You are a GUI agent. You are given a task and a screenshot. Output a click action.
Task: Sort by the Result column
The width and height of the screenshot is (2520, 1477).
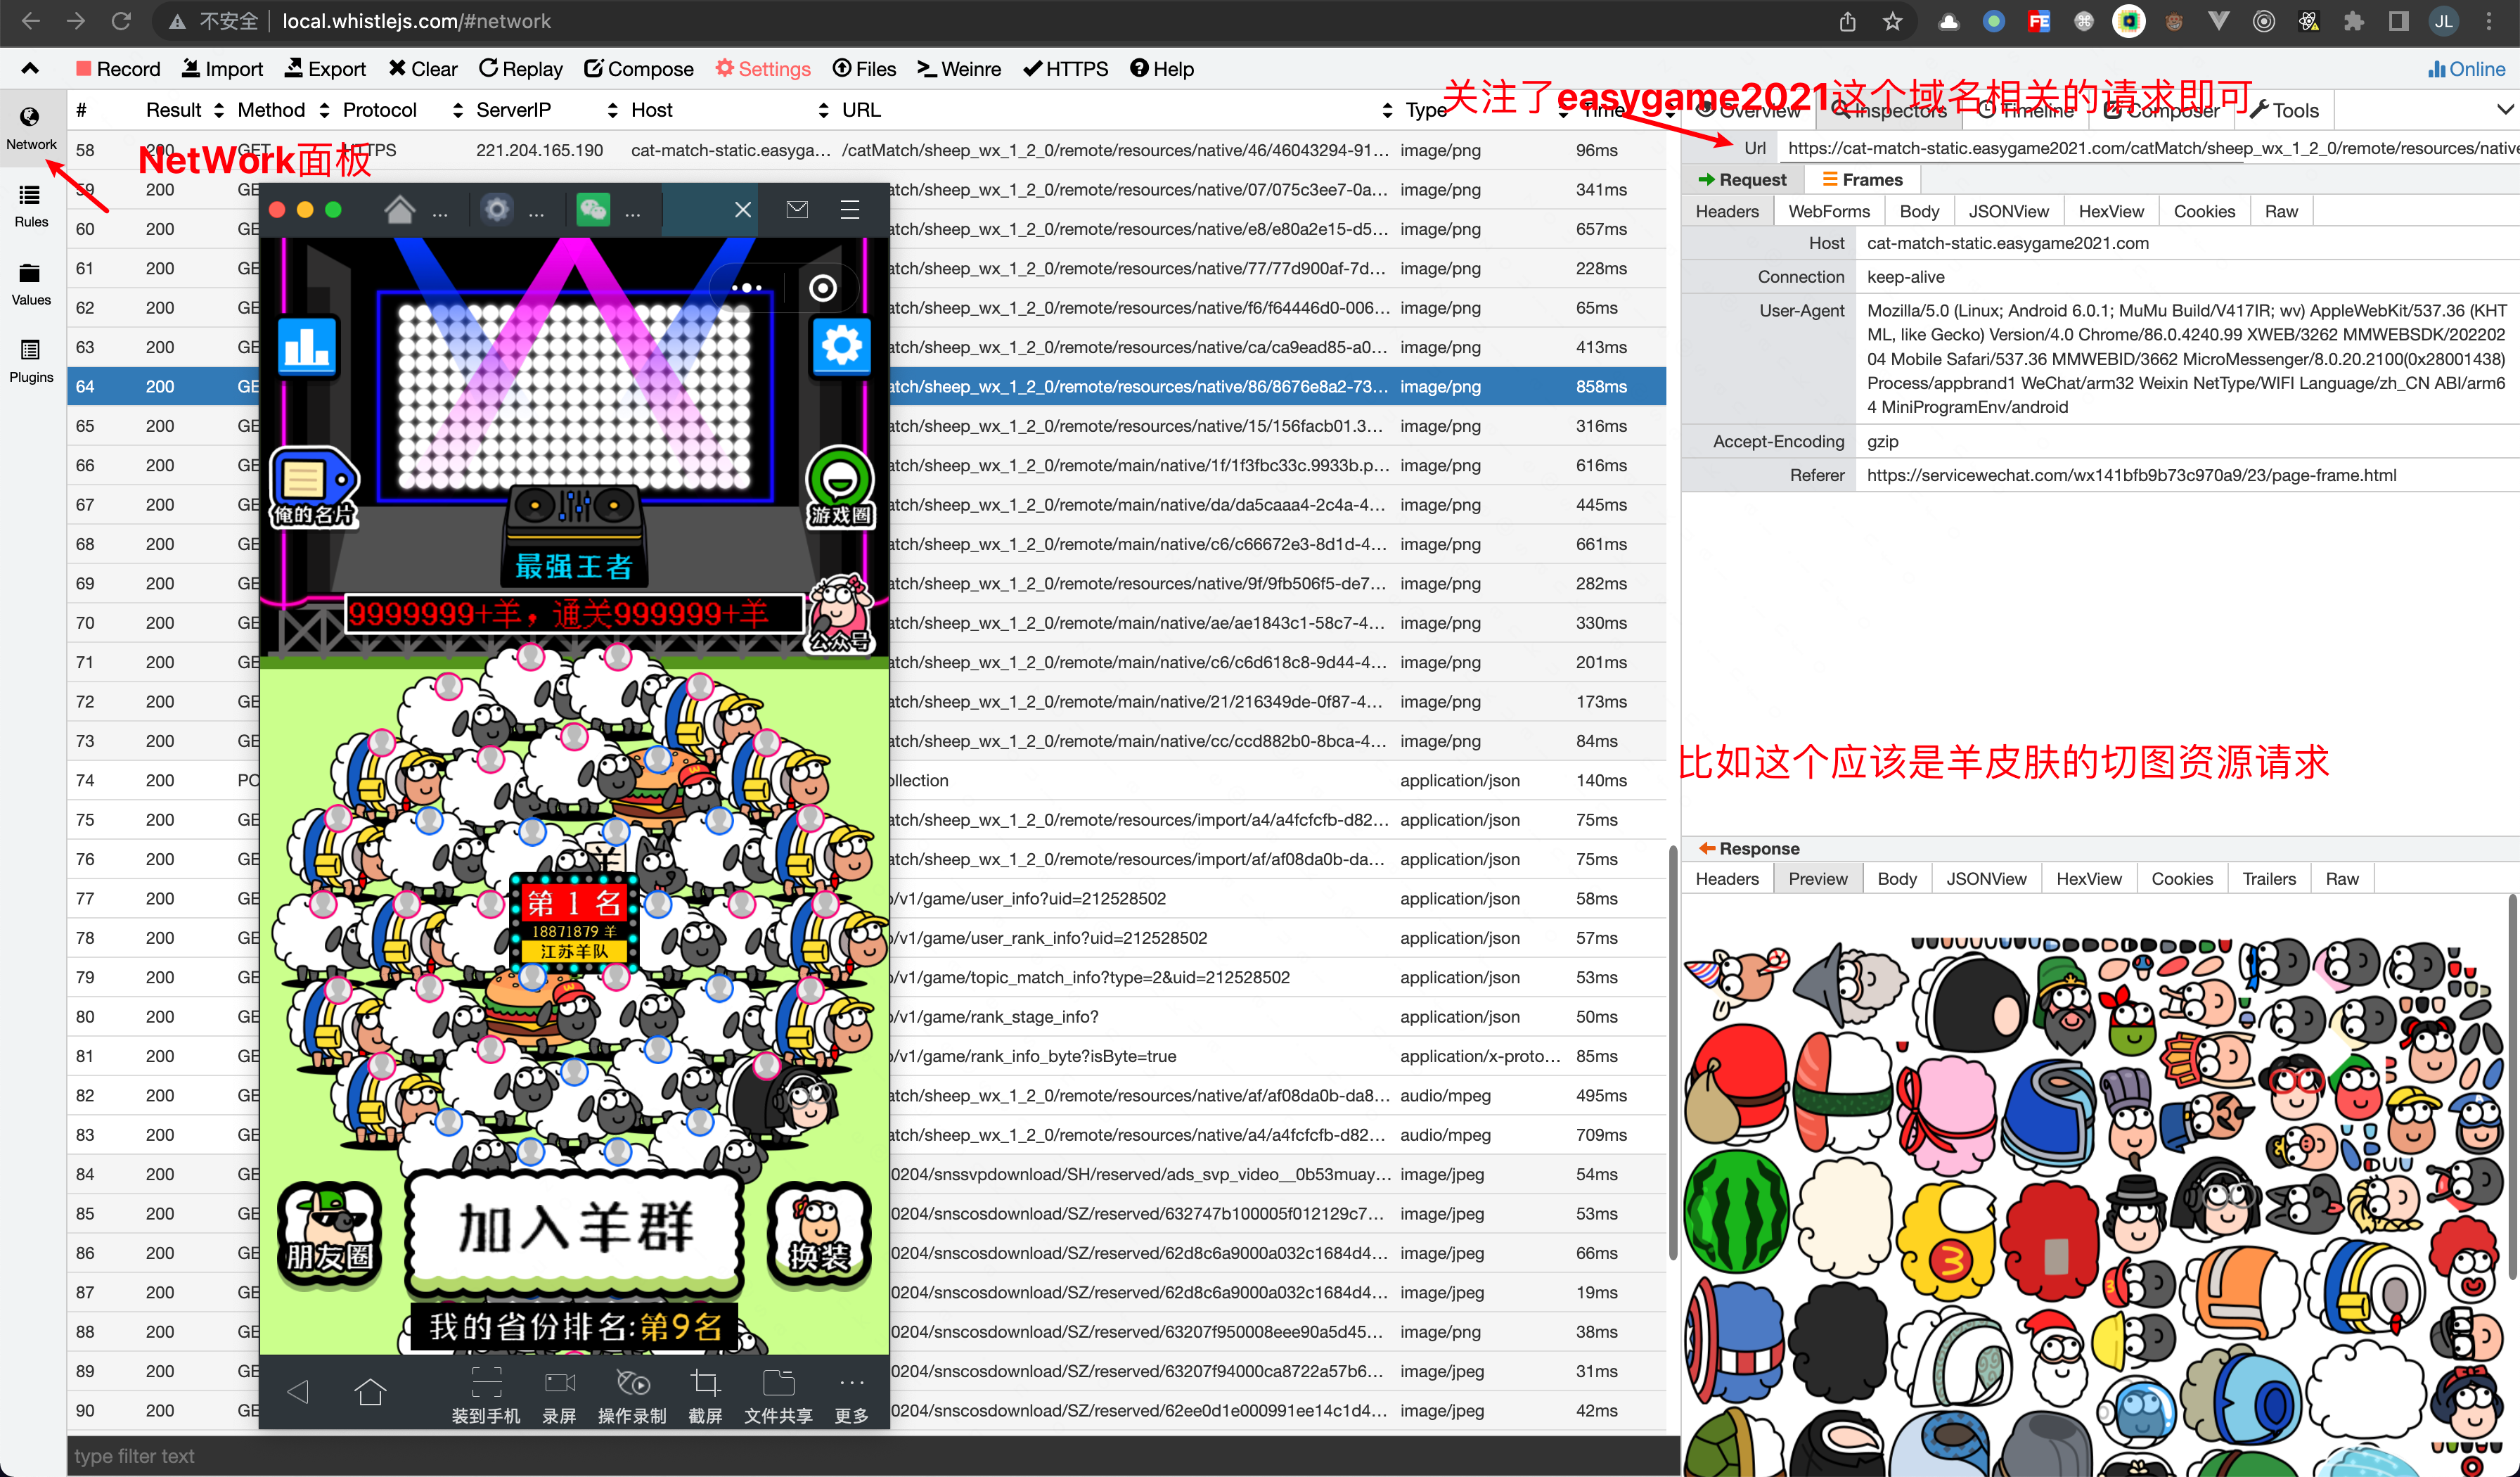(185, 110)
